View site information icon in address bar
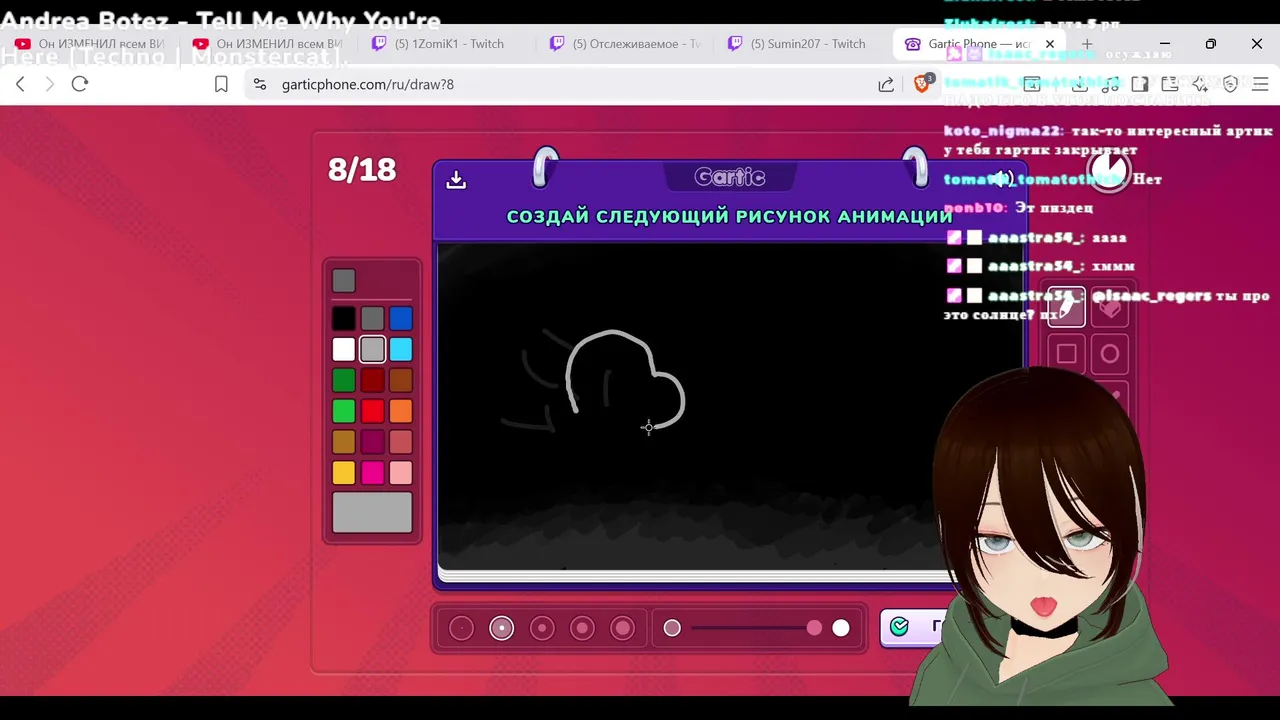Screen dimensions: 1280x720 coord(260,84)
